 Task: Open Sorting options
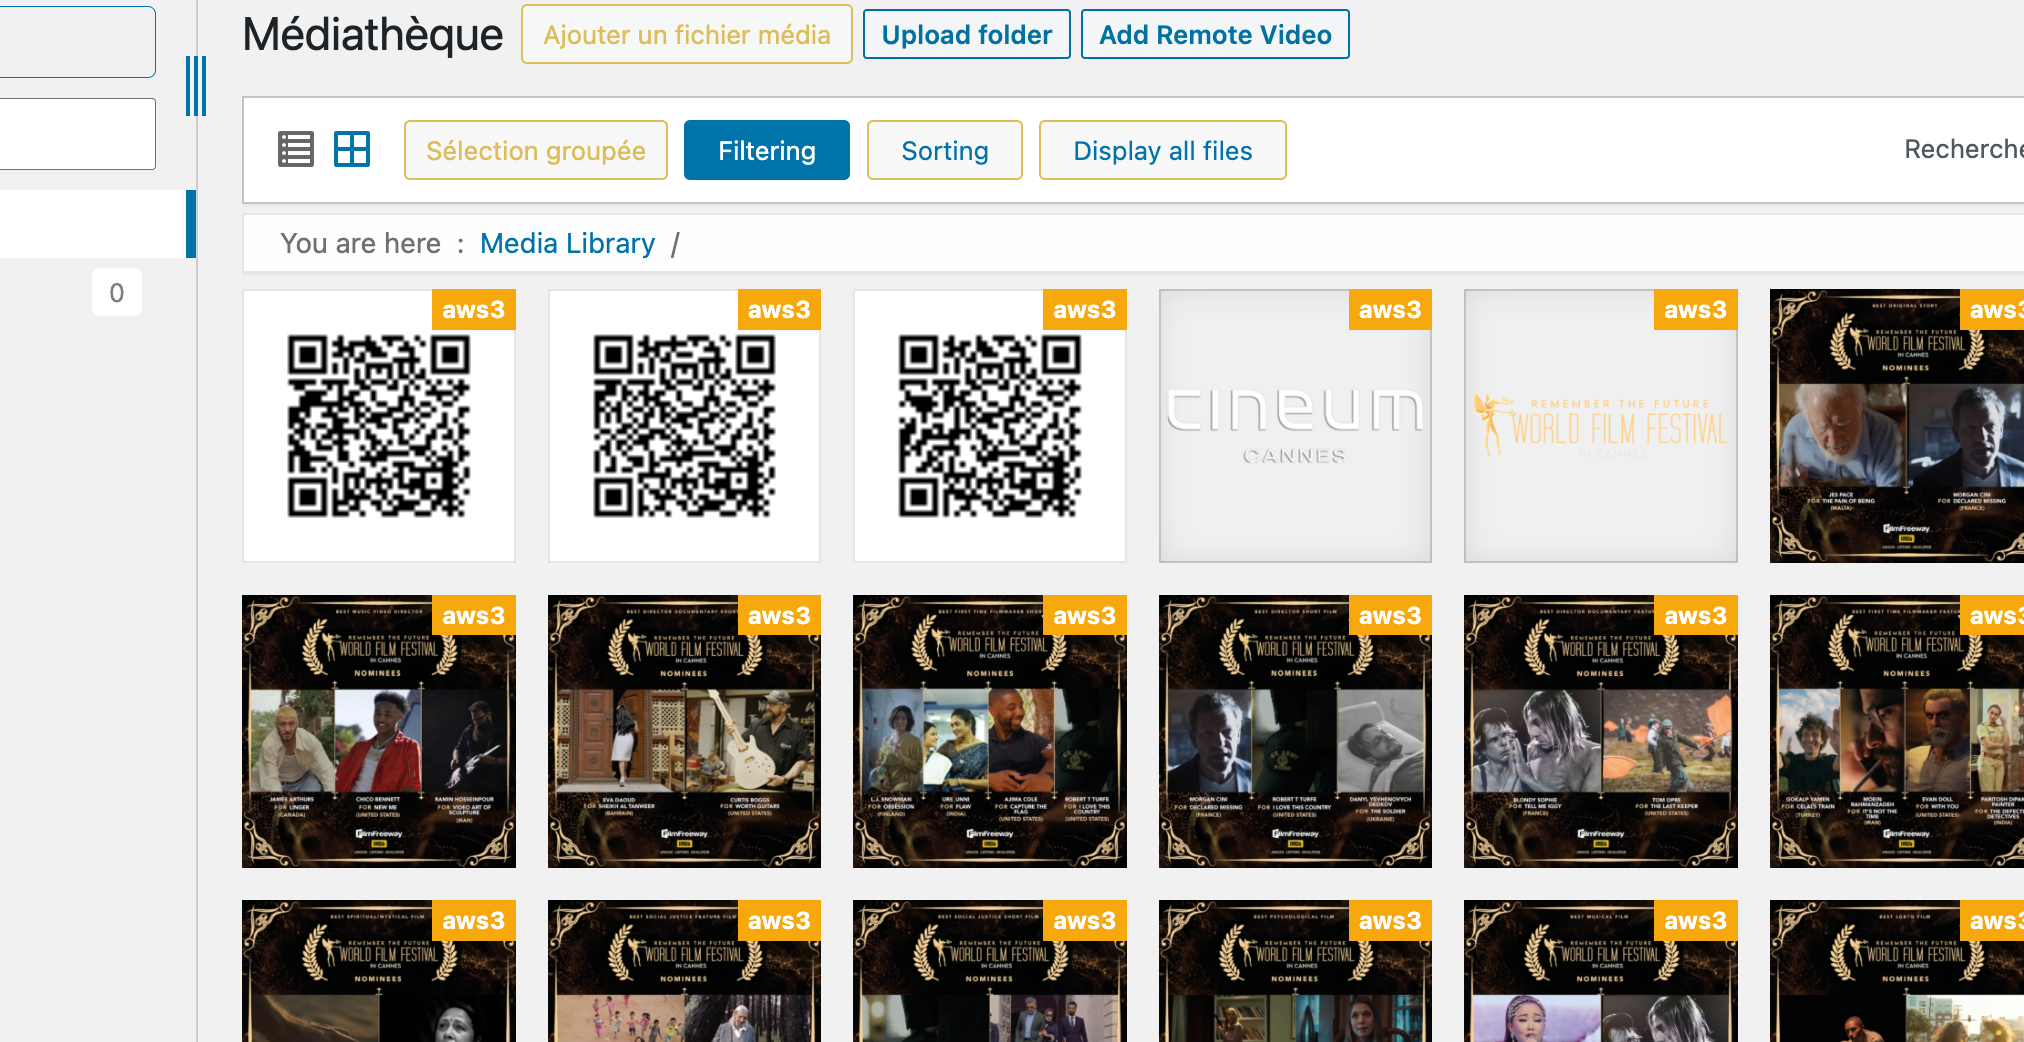tap(945, 150)
